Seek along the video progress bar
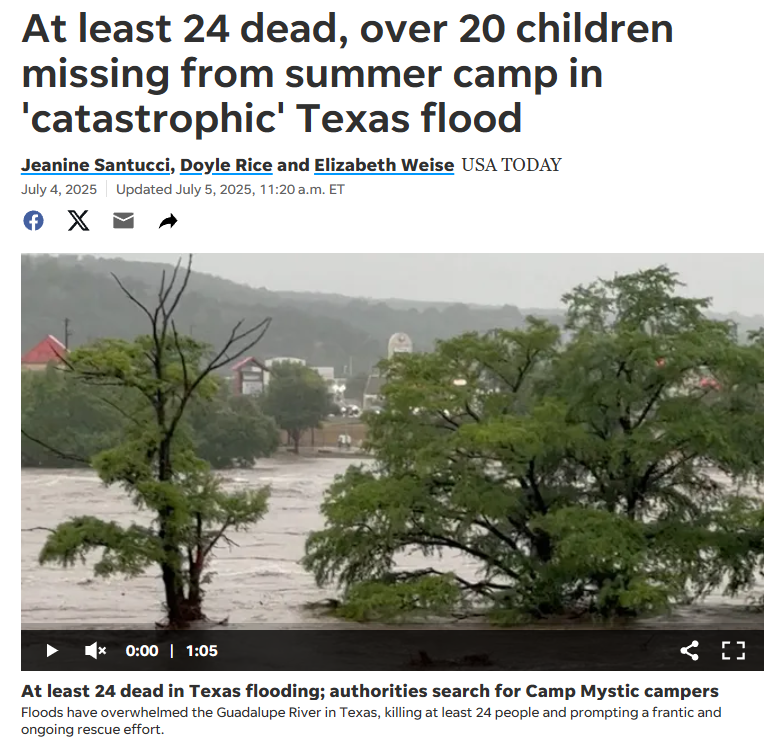783x744 pixels. [392, 627]
